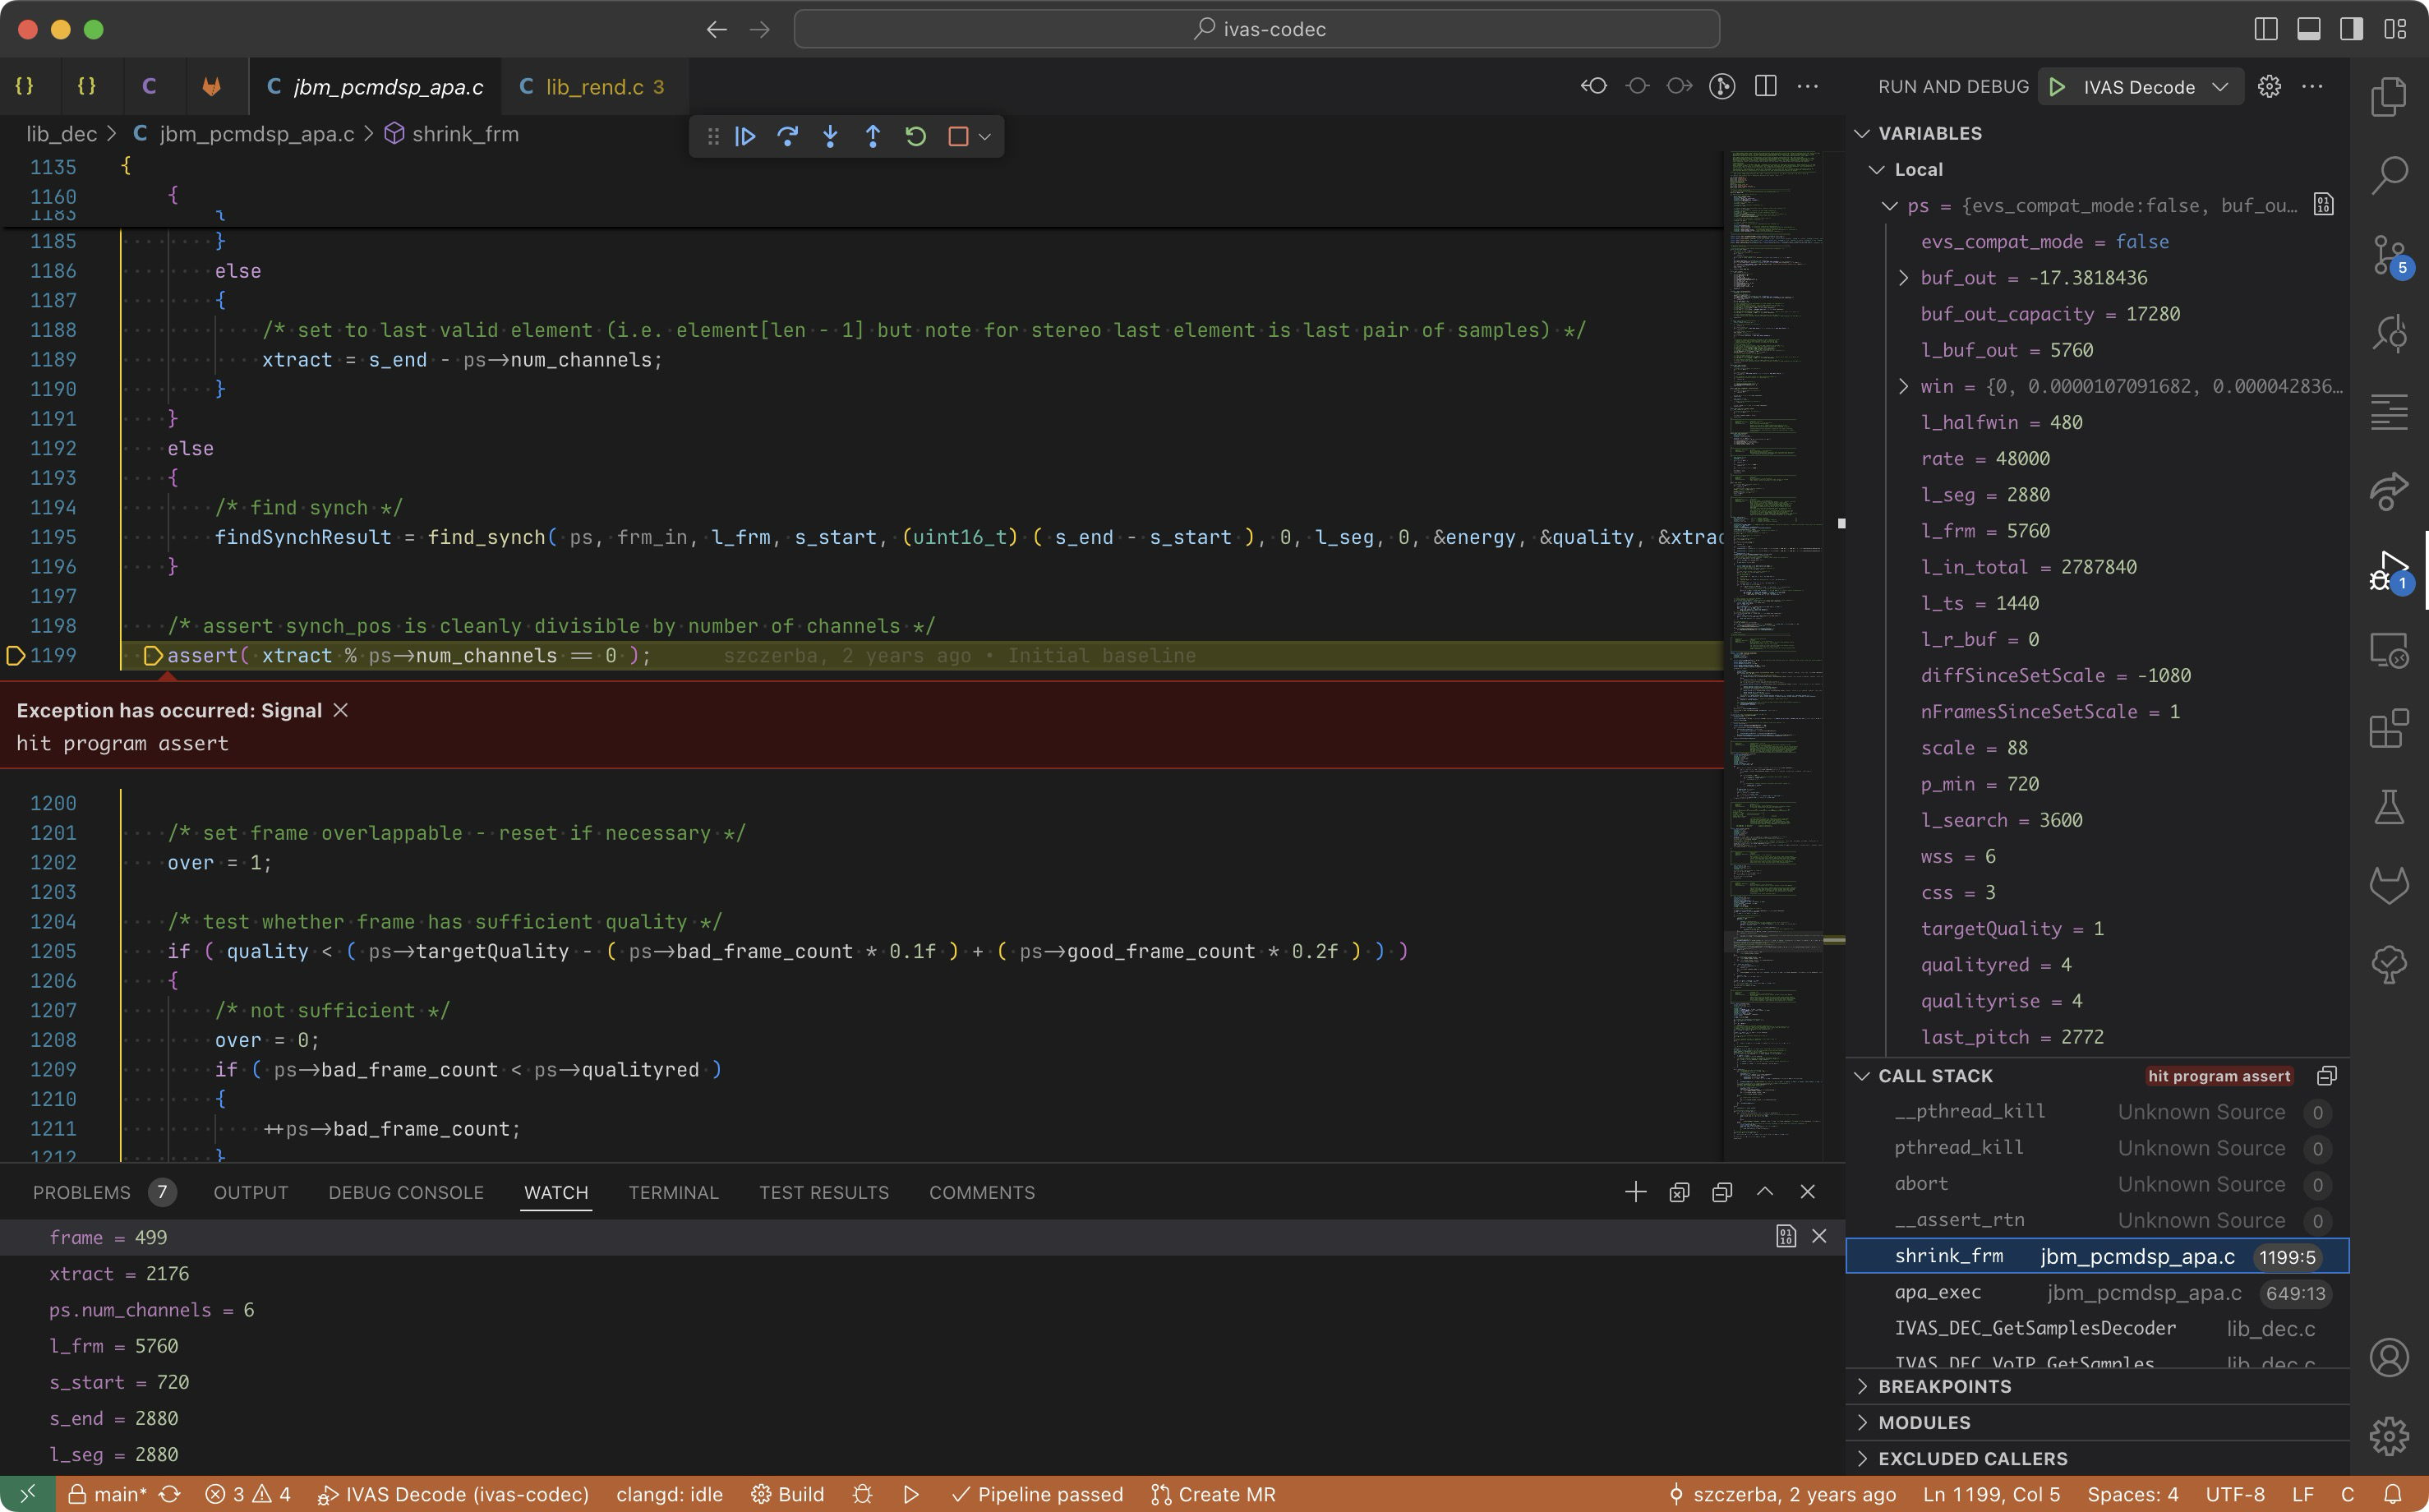Open launch.json via debug gear icon
2429x1512 pixels.
tap(2269, 87)
